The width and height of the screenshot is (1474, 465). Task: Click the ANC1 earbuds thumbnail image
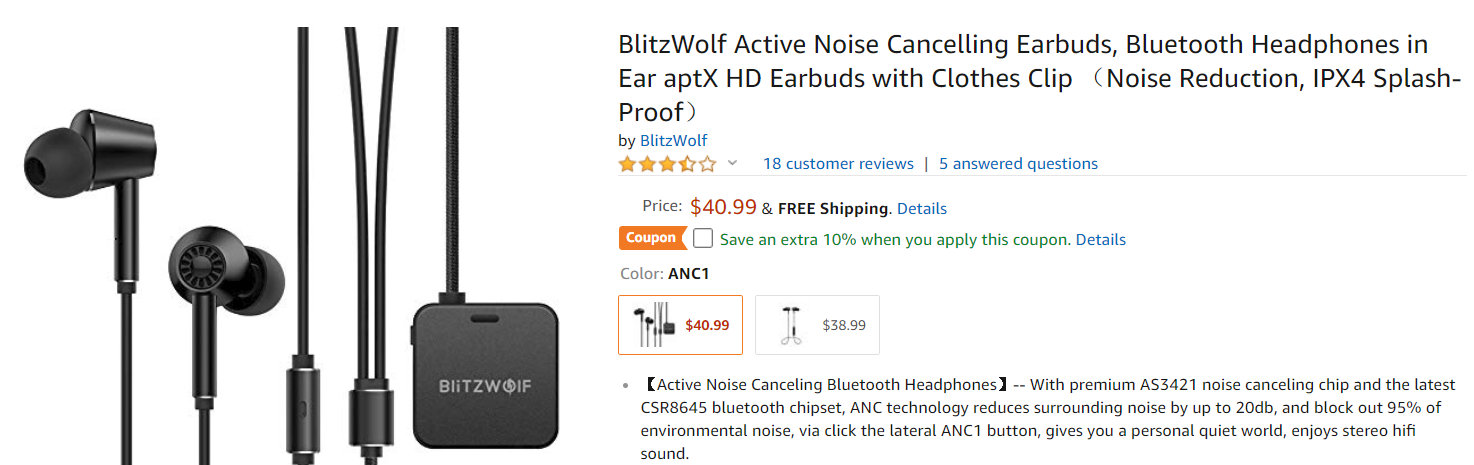coord(651,325)
